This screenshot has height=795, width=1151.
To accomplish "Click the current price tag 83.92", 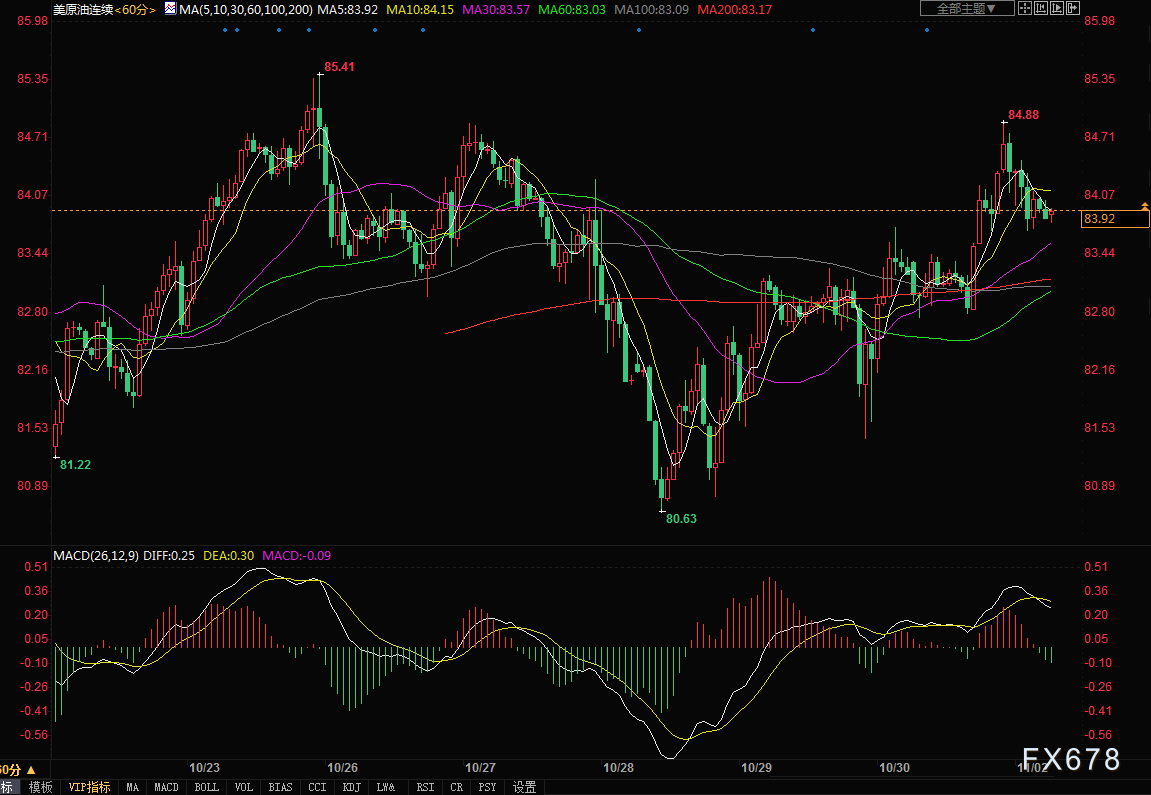I will [1115, 219].
